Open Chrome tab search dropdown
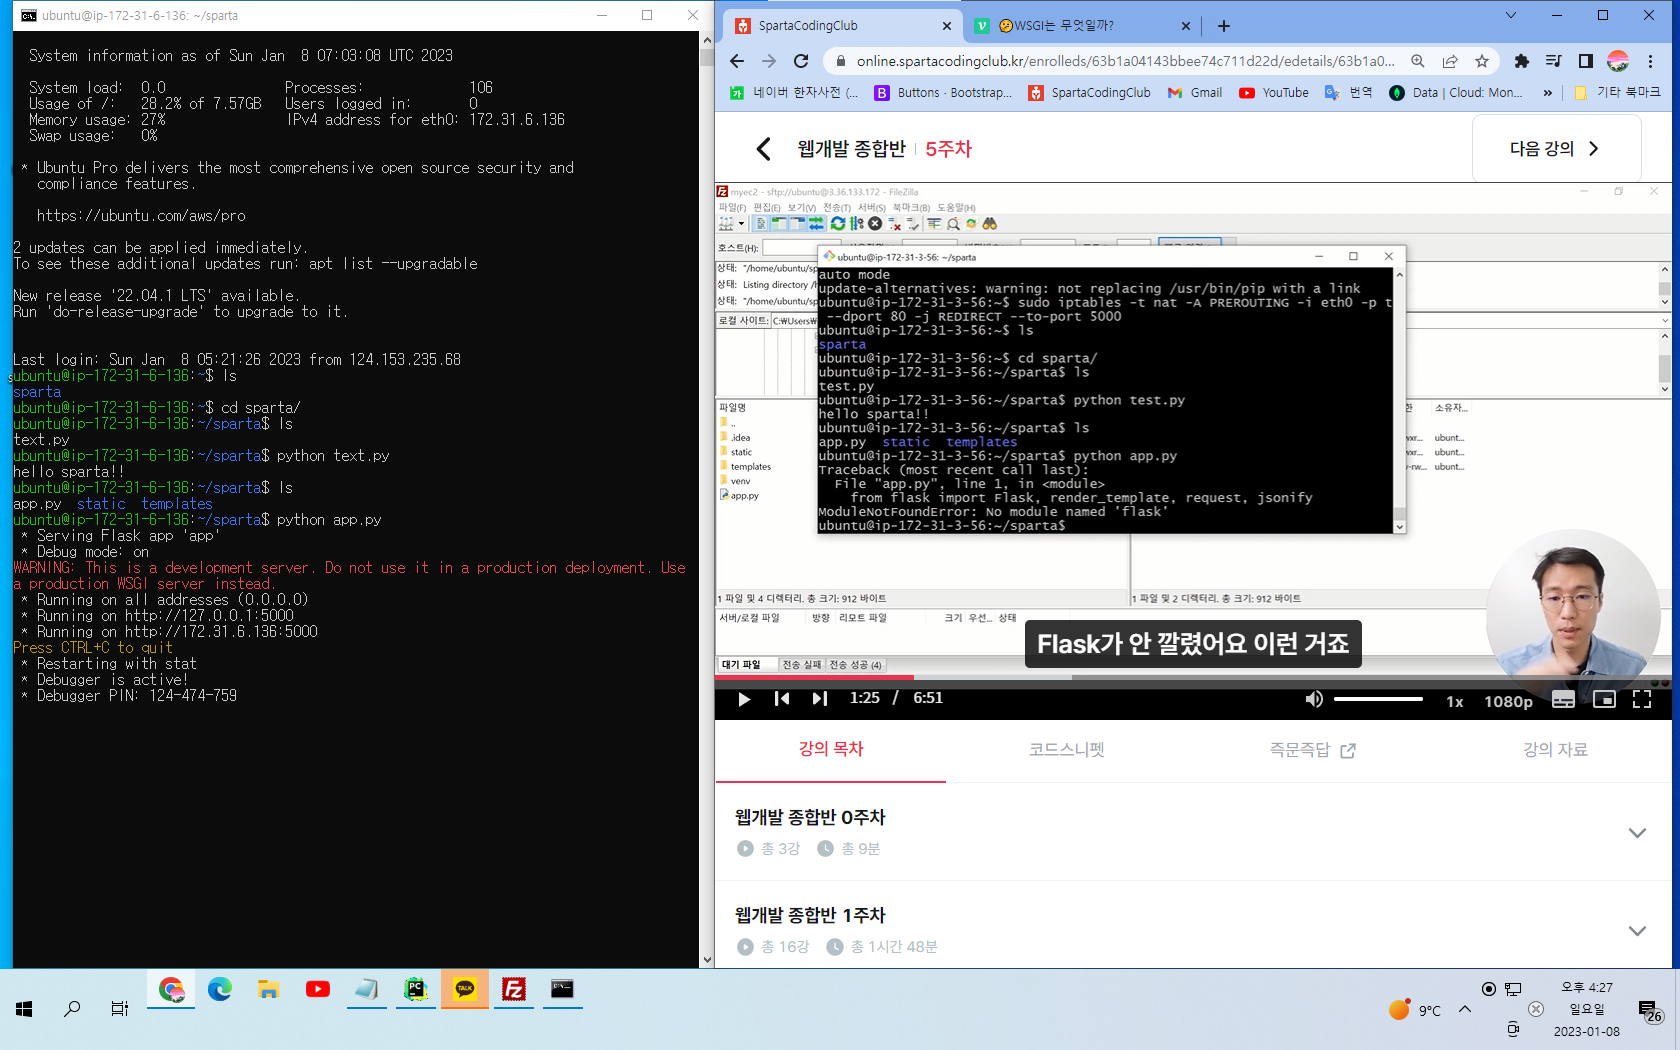The image size is (1680, 1050). click(1510, 15)
